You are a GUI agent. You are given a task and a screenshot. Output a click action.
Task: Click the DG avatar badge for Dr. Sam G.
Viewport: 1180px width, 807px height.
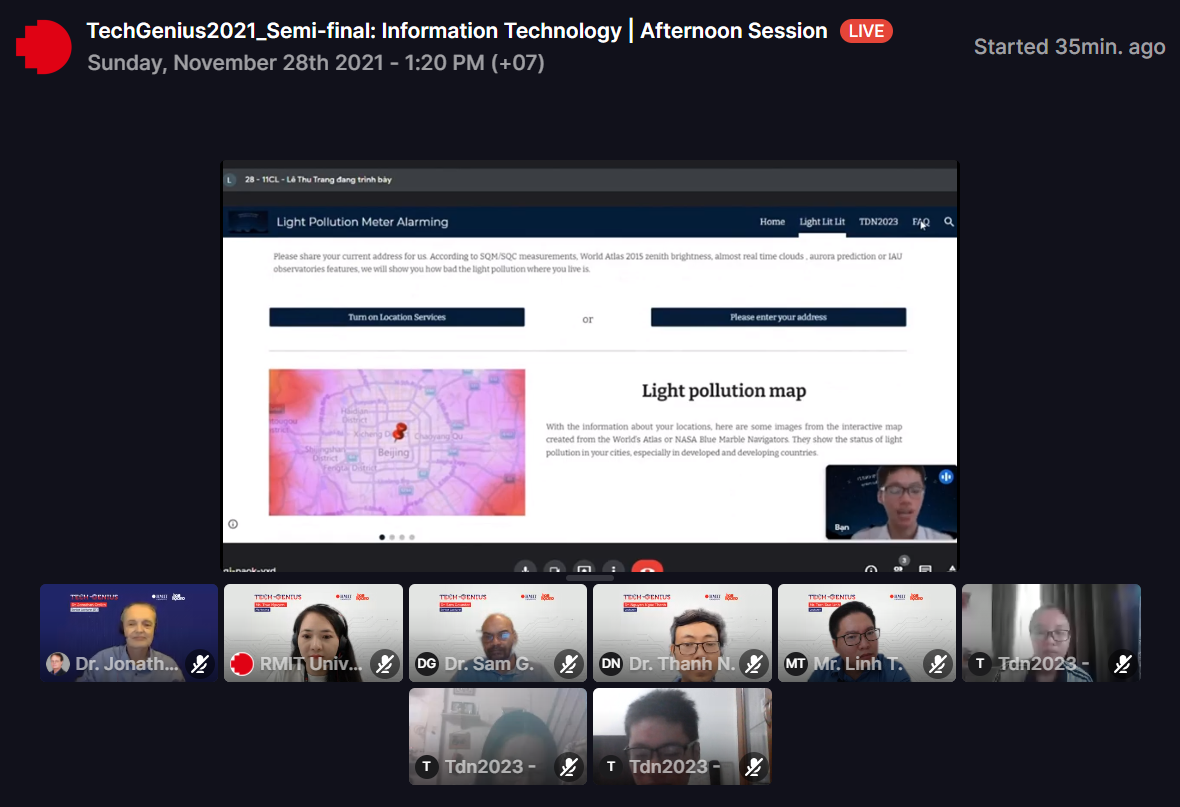point(427,664)
